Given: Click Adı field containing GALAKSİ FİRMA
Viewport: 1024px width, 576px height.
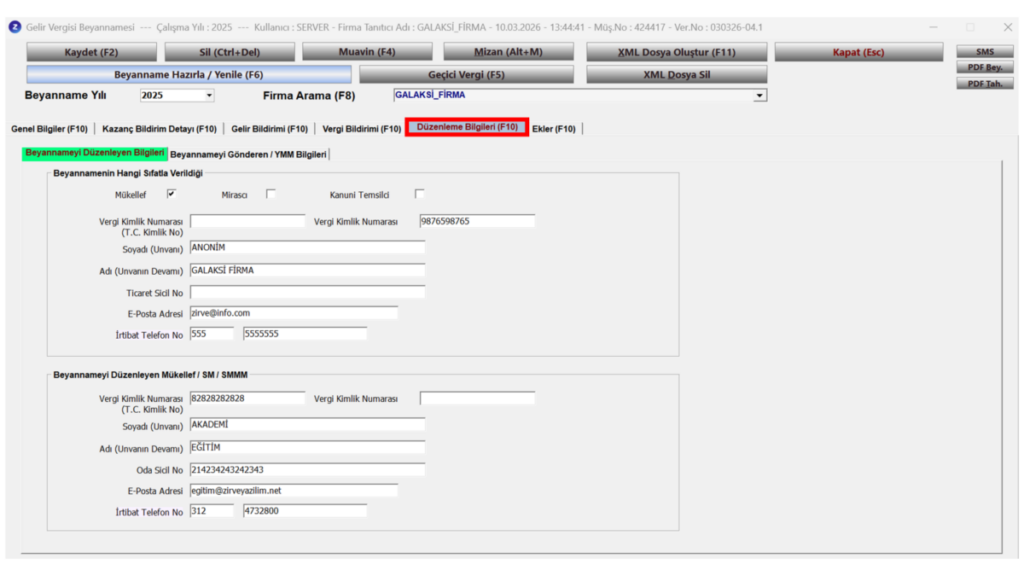Looking at the screenshot, I should [308, 270].
